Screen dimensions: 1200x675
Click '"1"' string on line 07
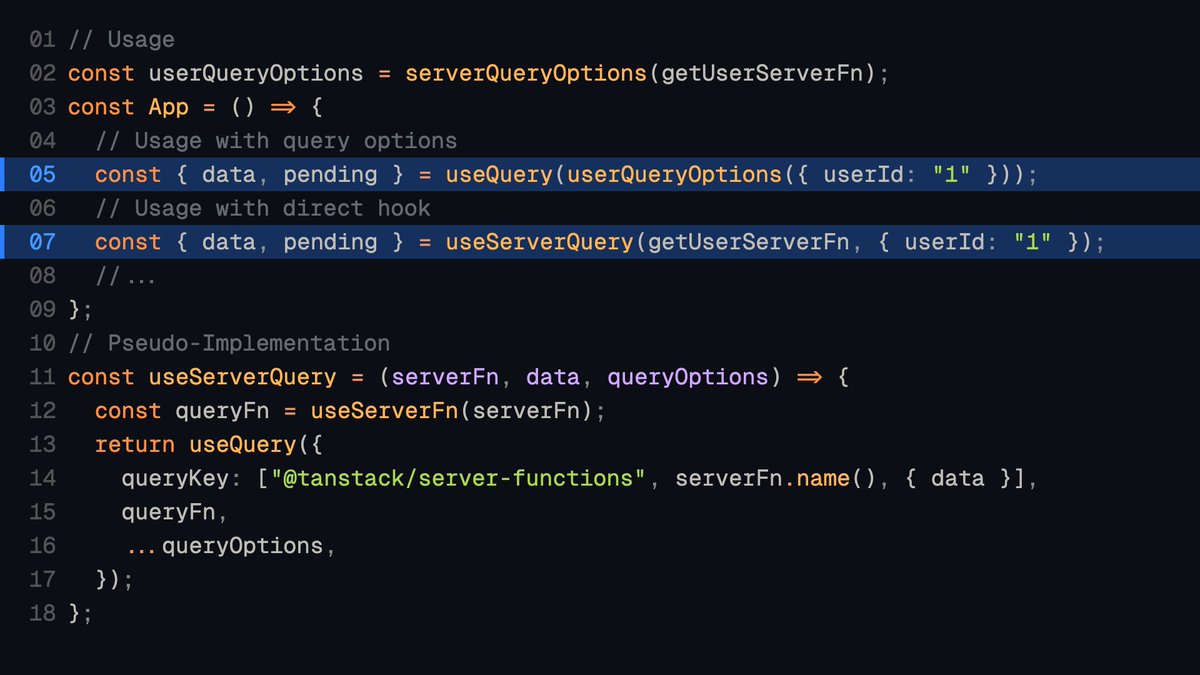[1032, 242]
